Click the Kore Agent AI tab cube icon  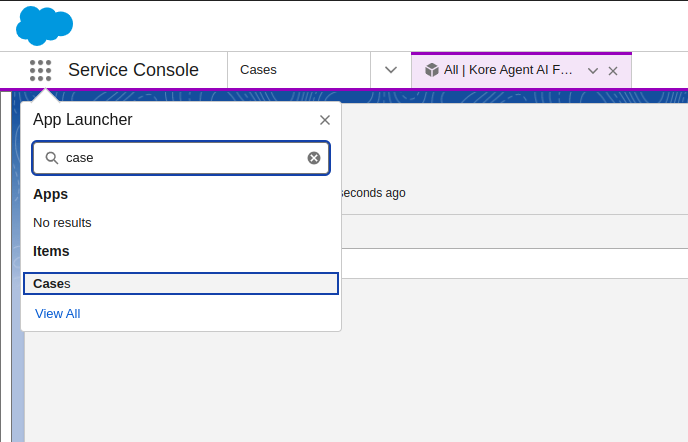point(432,70)
